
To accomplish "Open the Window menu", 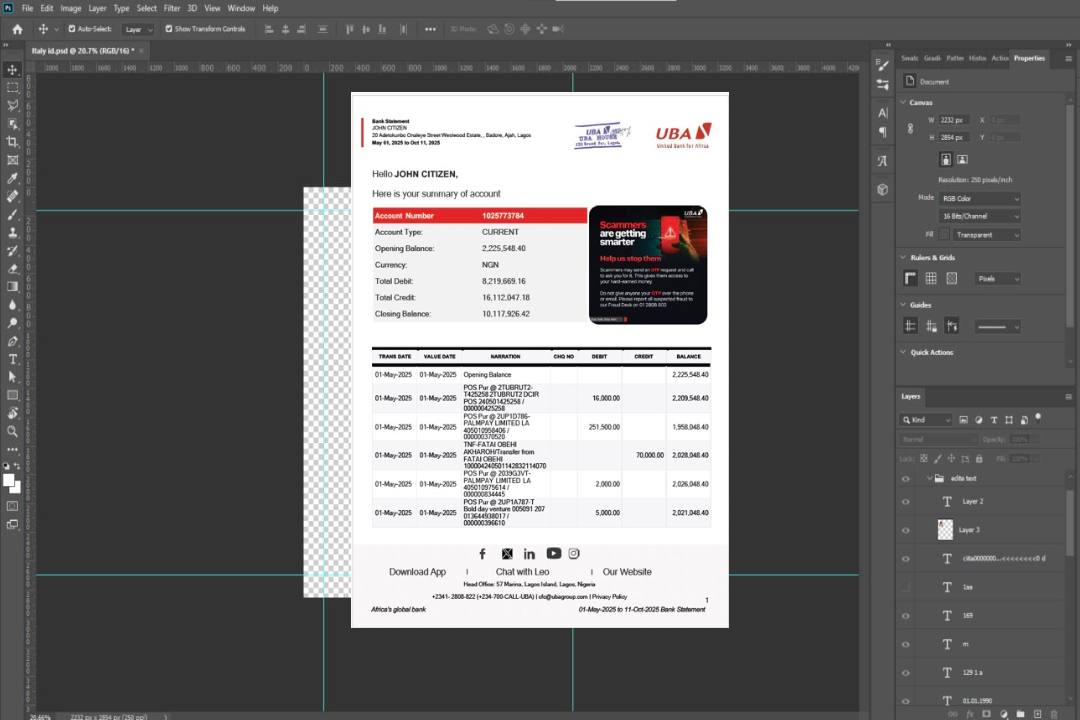I will click(x=241, y=8).
